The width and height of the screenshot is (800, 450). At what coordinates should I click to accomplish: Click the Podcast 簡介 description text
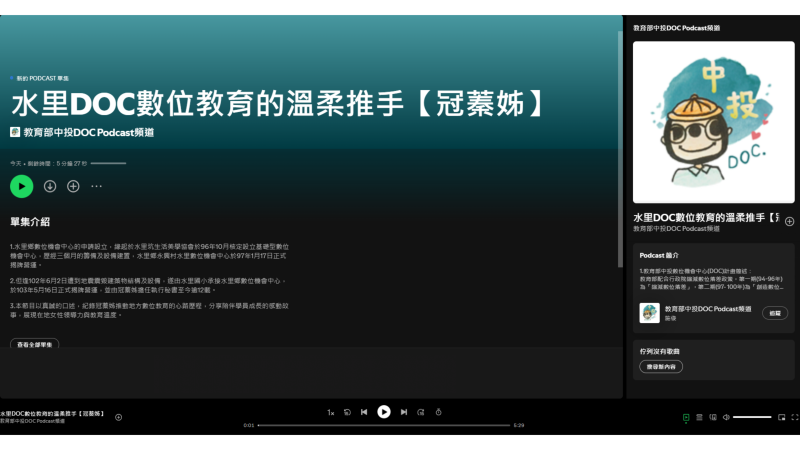point(711,279)
